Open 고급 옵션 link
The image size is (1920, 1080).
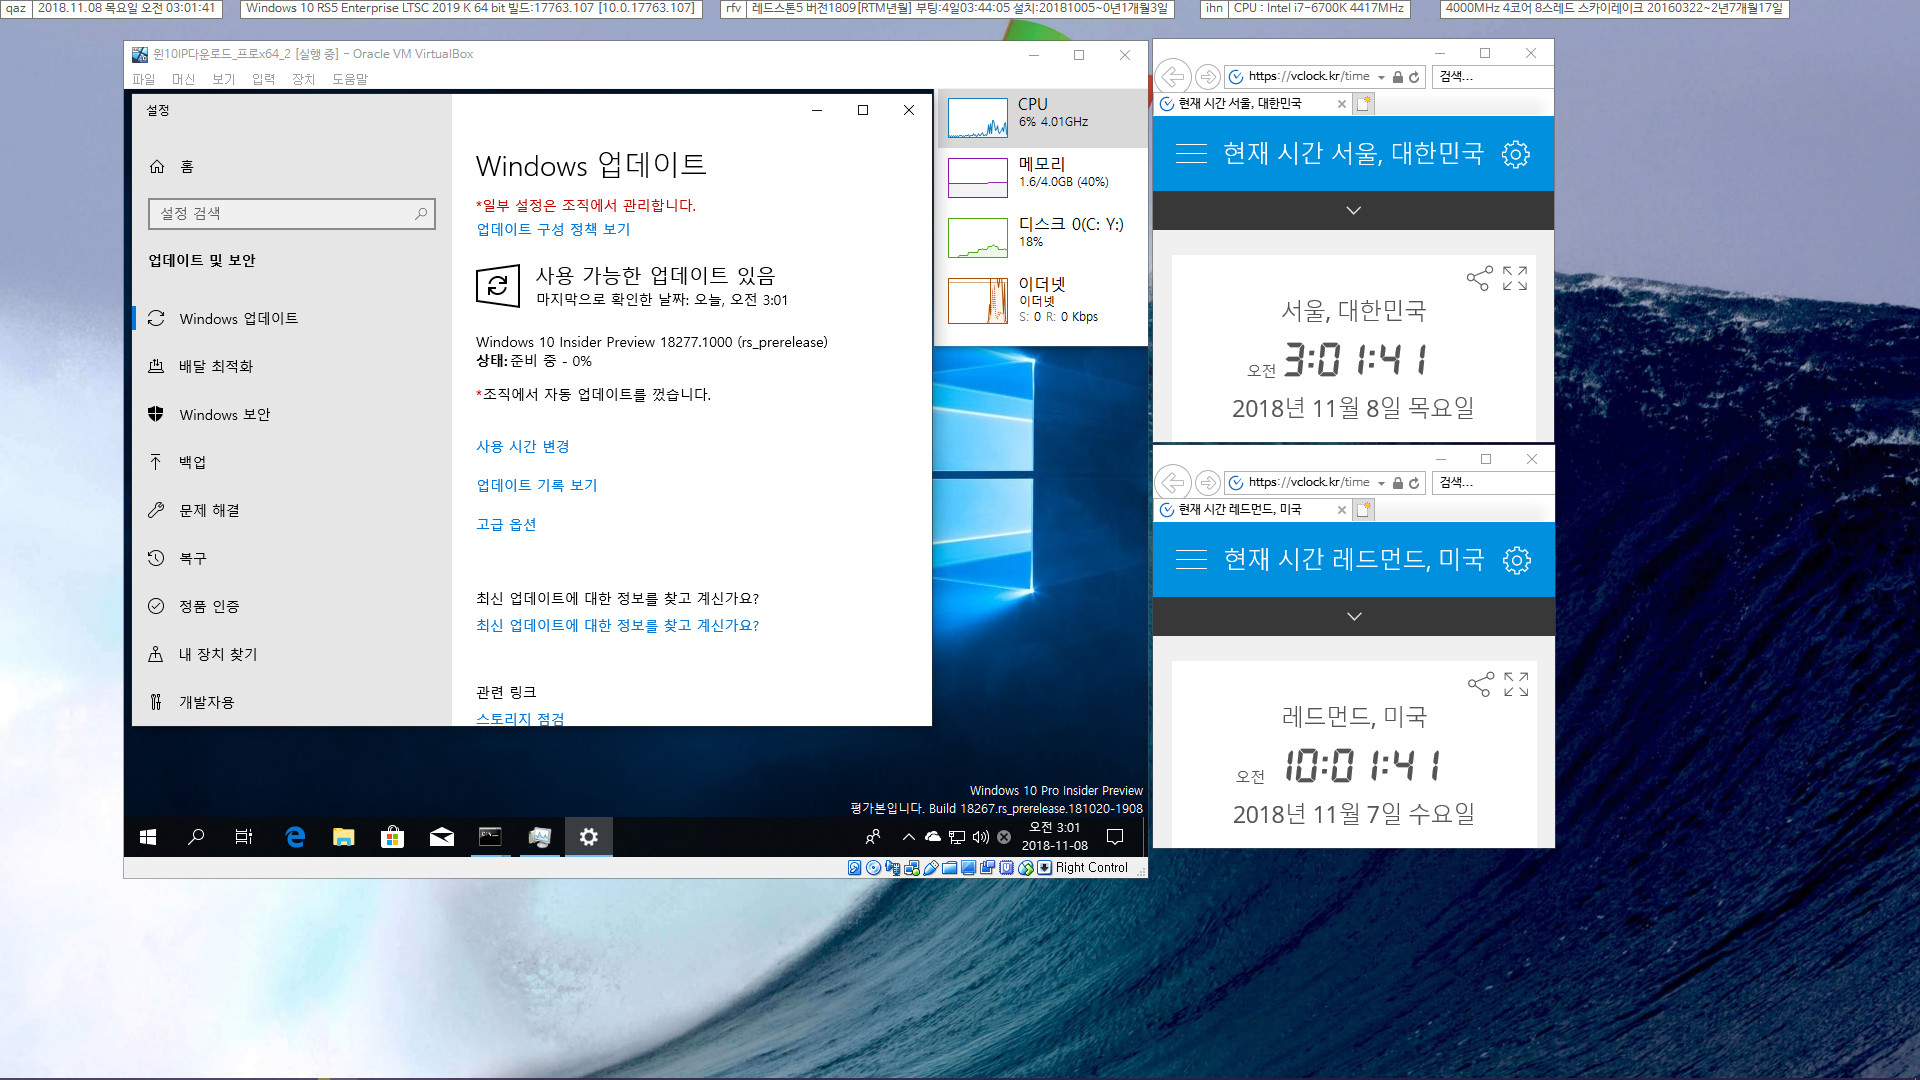[x=506, y=524]
